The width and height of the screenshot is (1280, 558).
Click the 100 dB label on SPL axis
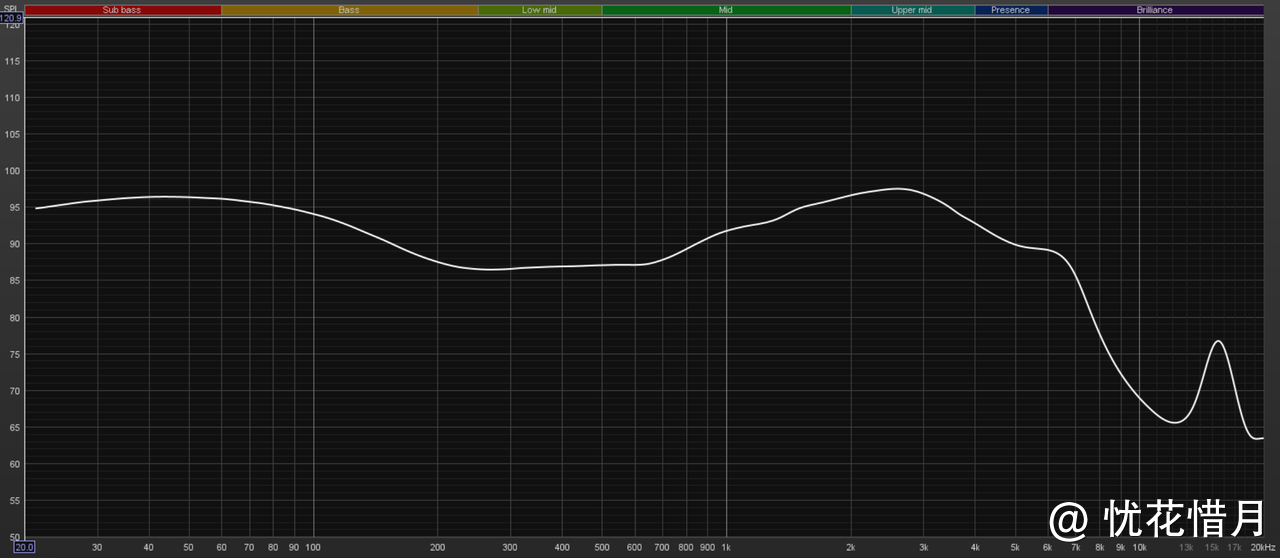13,171
